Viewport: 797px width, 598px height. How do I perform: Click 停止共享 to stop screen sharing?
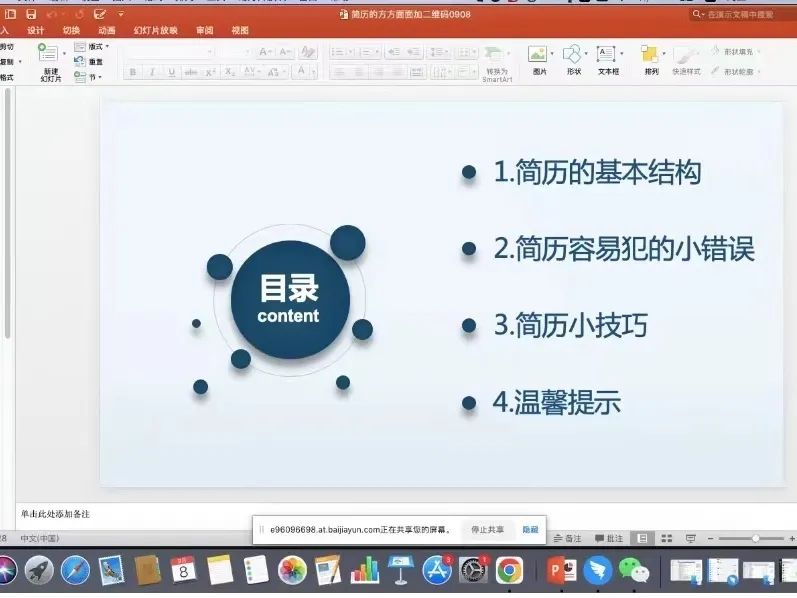tap(488, 529)
